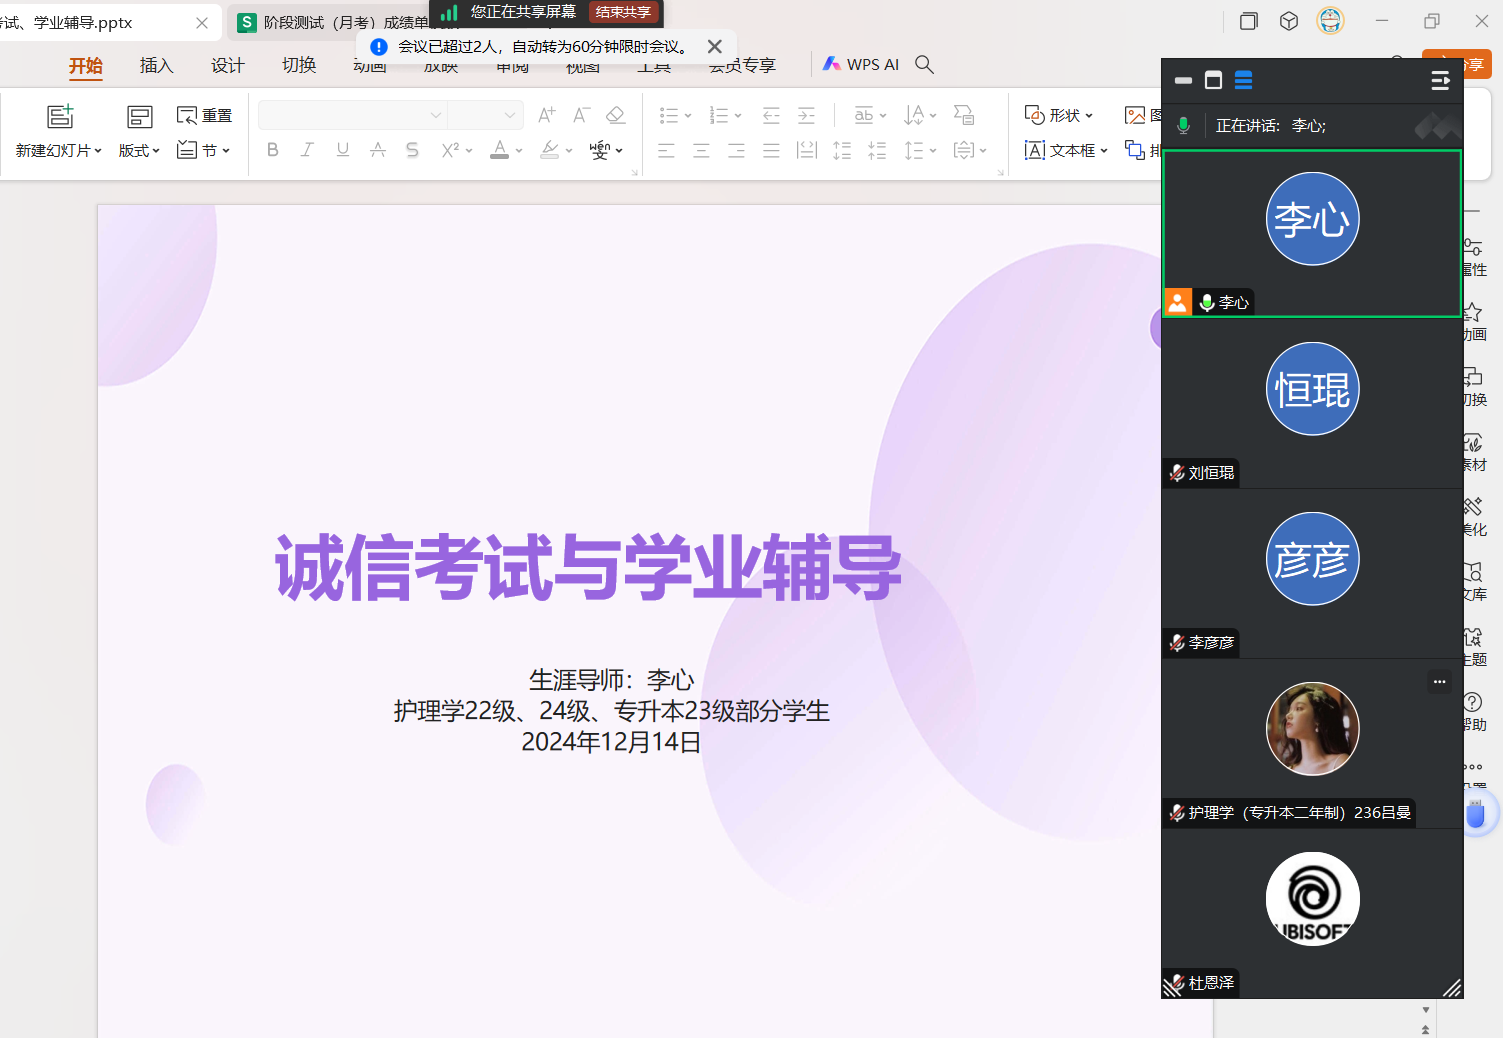Click the increase font size icon

(x=546, y=115)
